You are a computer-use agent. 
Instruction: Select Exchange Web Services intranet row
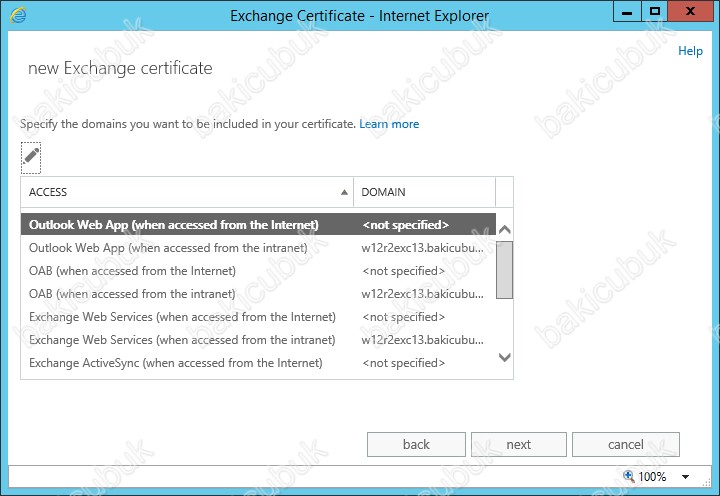tap(258, 340)
